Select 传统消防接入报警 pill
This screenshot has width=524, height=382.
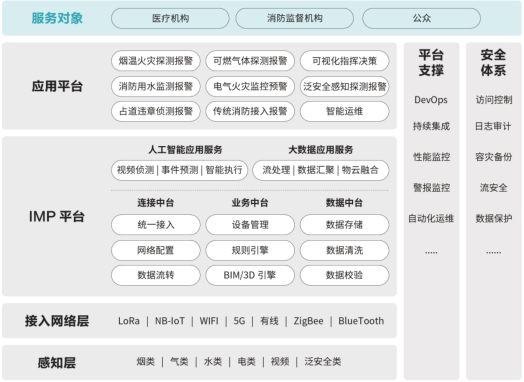250,111
